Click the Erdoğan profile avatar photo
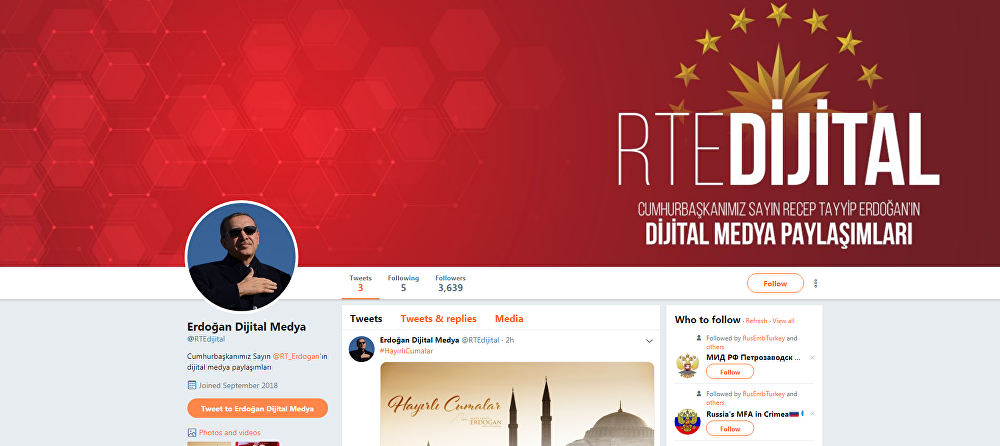The width and height of the screenshot is (1000, 446). [242, 257]
